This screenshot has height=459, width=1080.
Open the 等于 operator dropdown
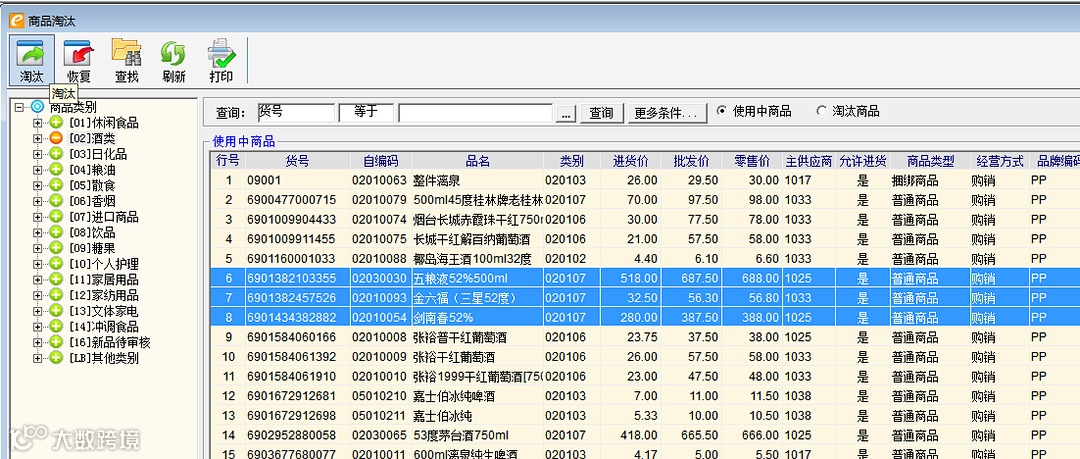[x=366, y=112]
